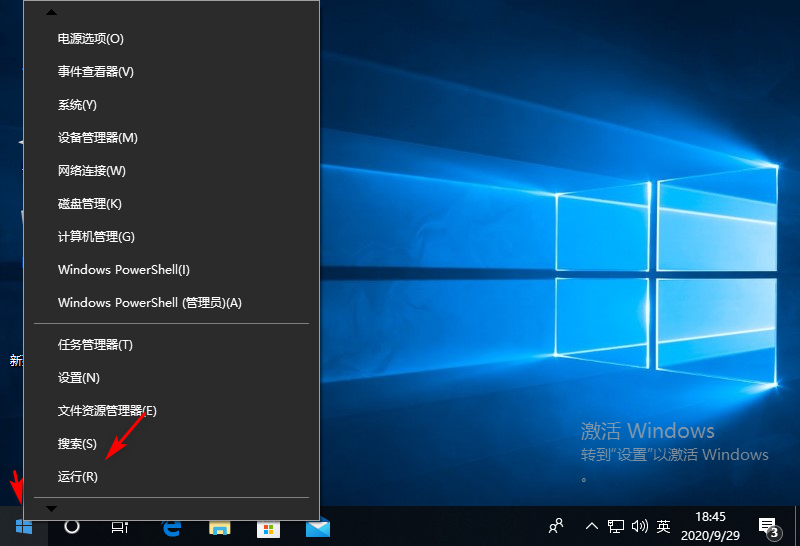The height and width of the screenshot is (546, 800).
Task: Launch Microsoft Edge from the taskbar
Action: pos(171,526)
